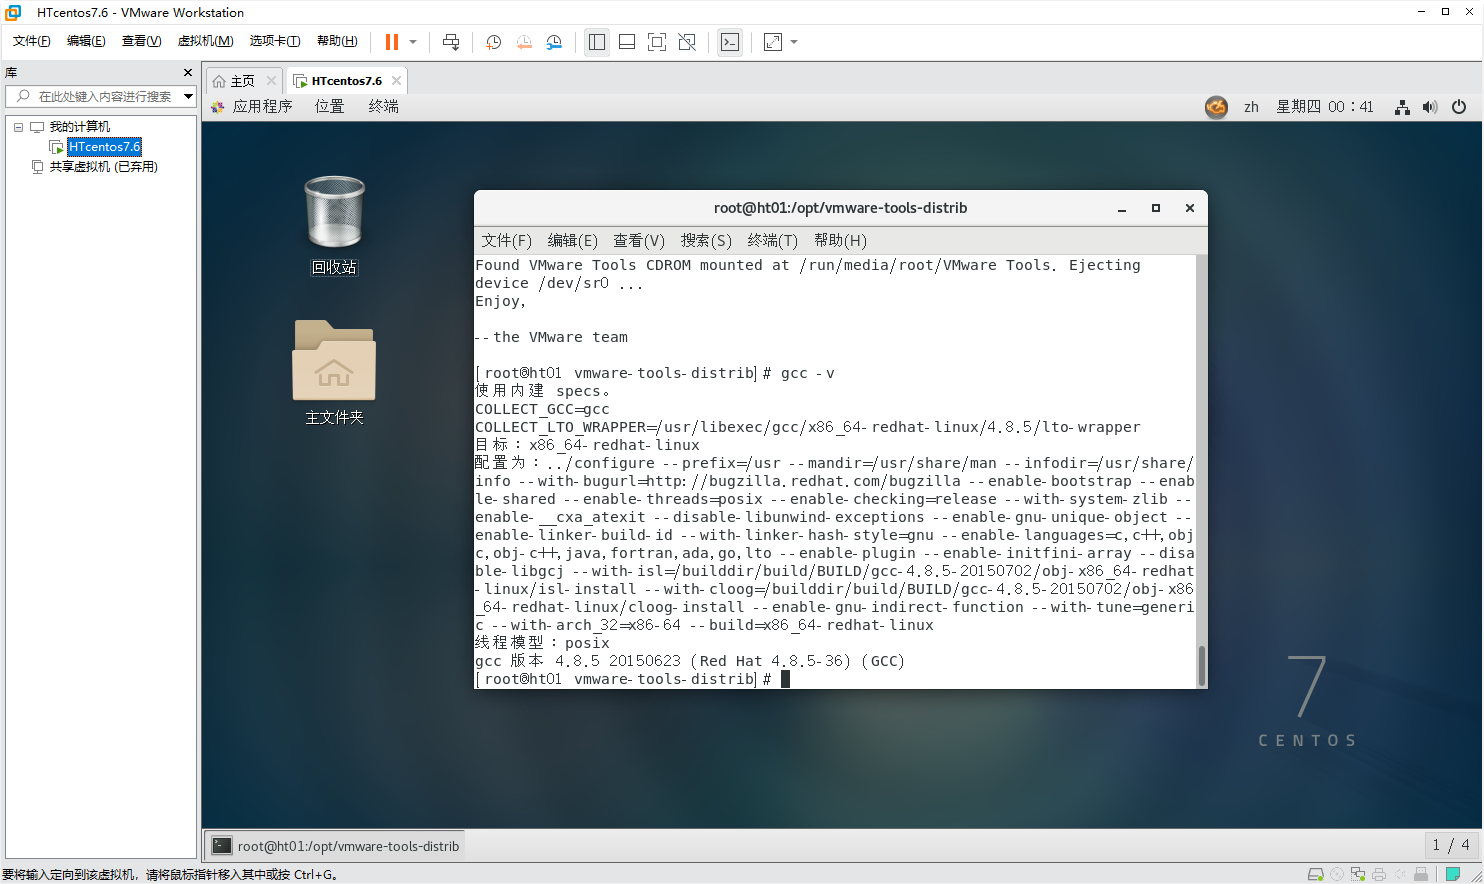1484x884 pixels.
Task: Open VMware 文件(F) menu
Action: pos(31,41)
